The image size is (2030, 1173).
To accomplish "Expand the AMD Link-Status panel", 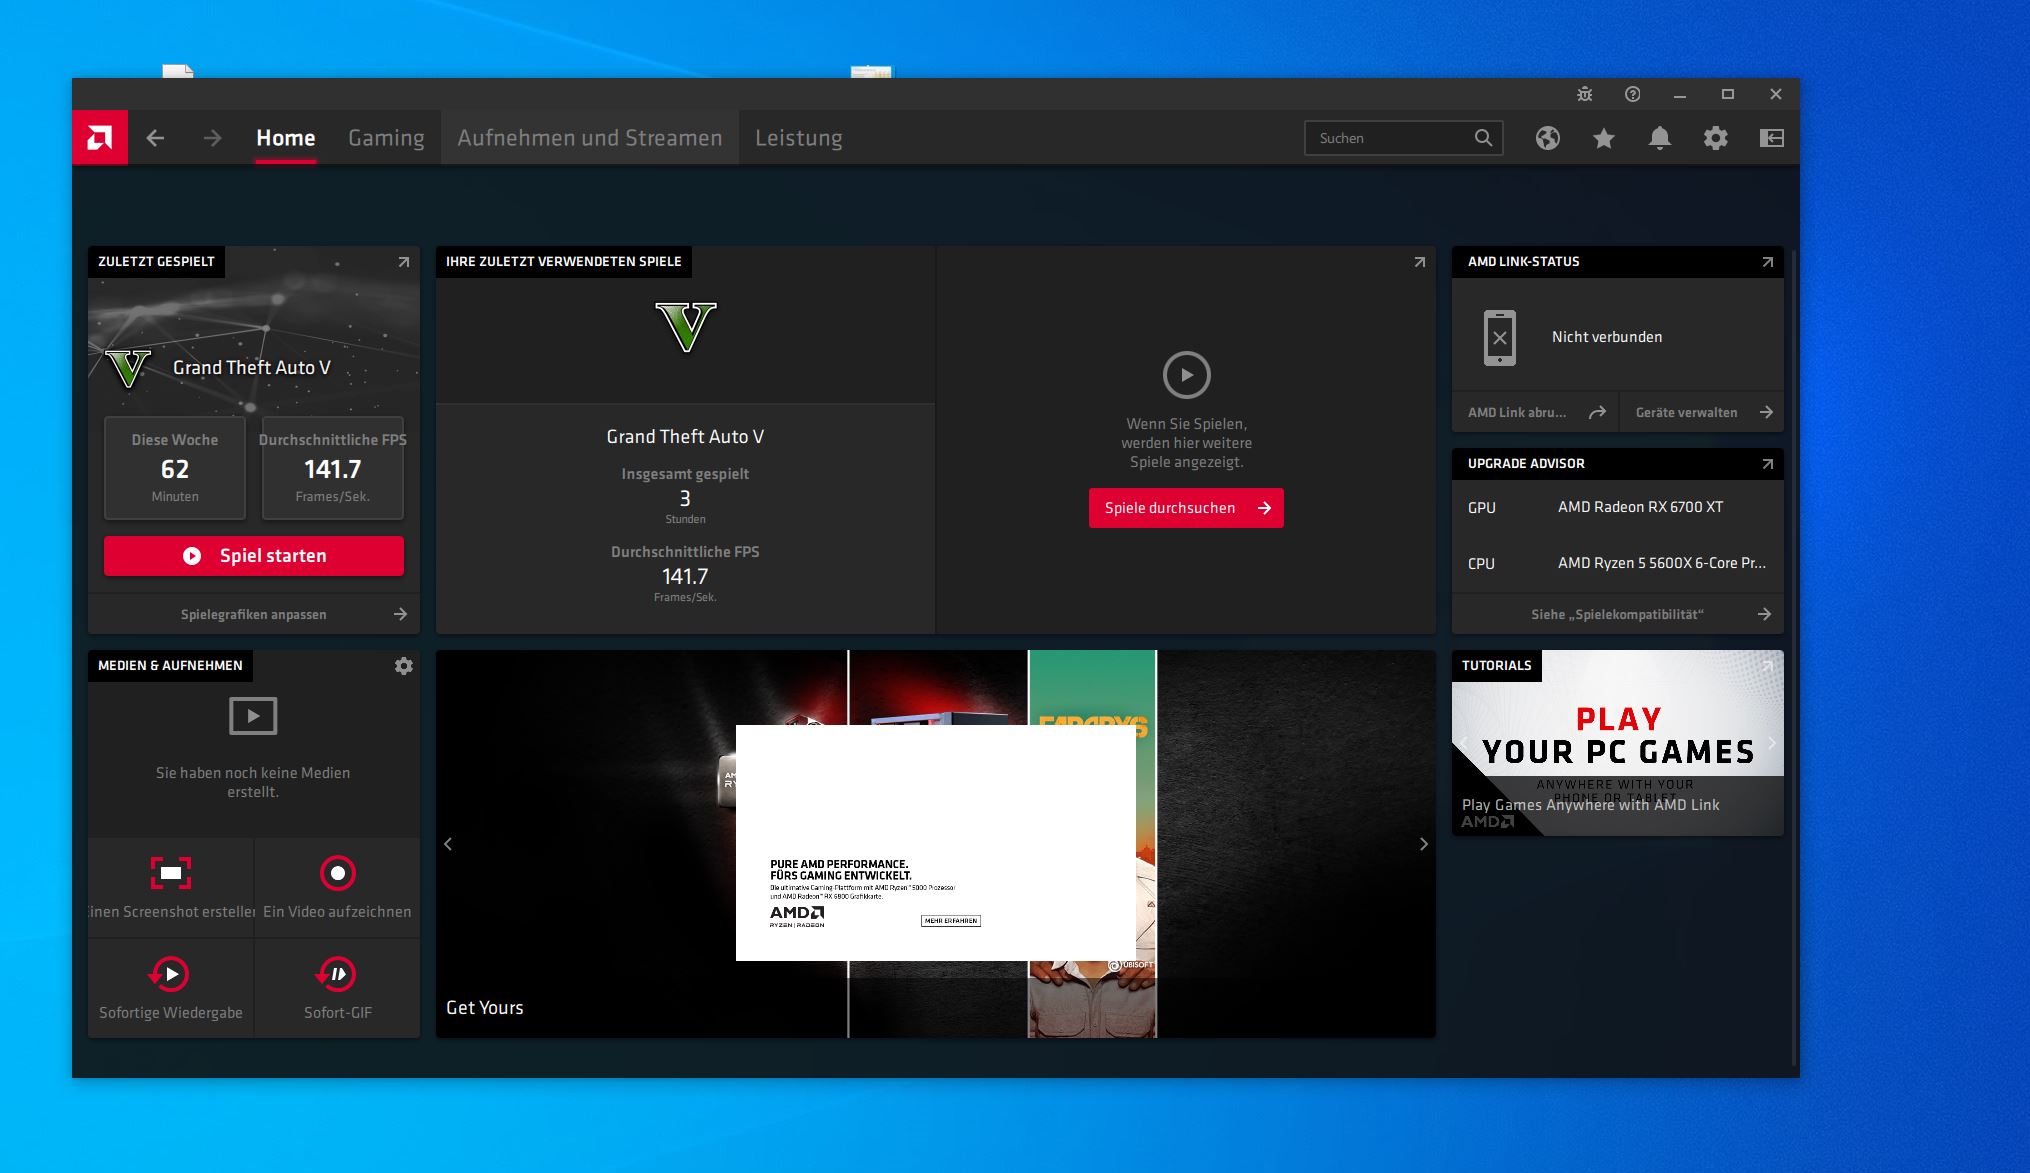I will (1767, 262).
